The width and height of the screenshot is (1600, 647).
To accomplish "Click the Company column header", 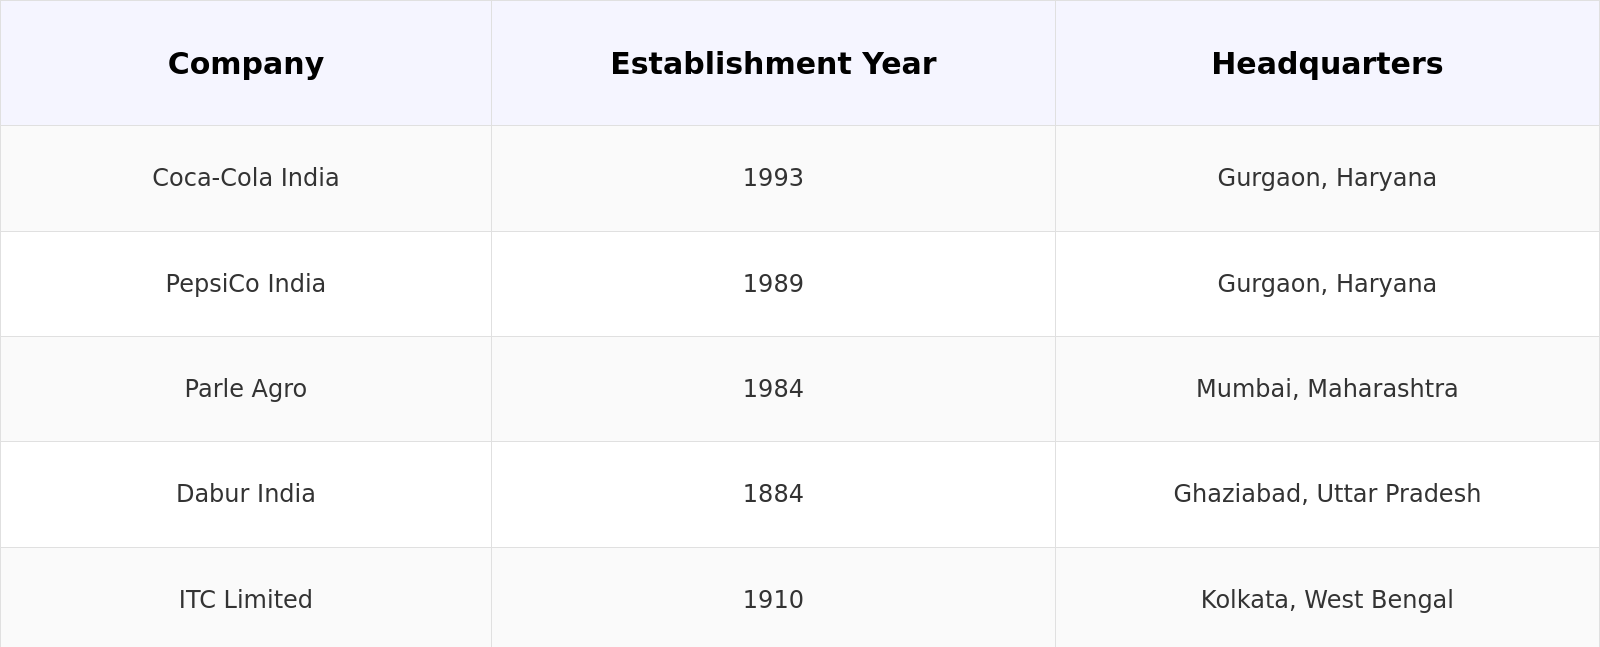I will 246,64.
